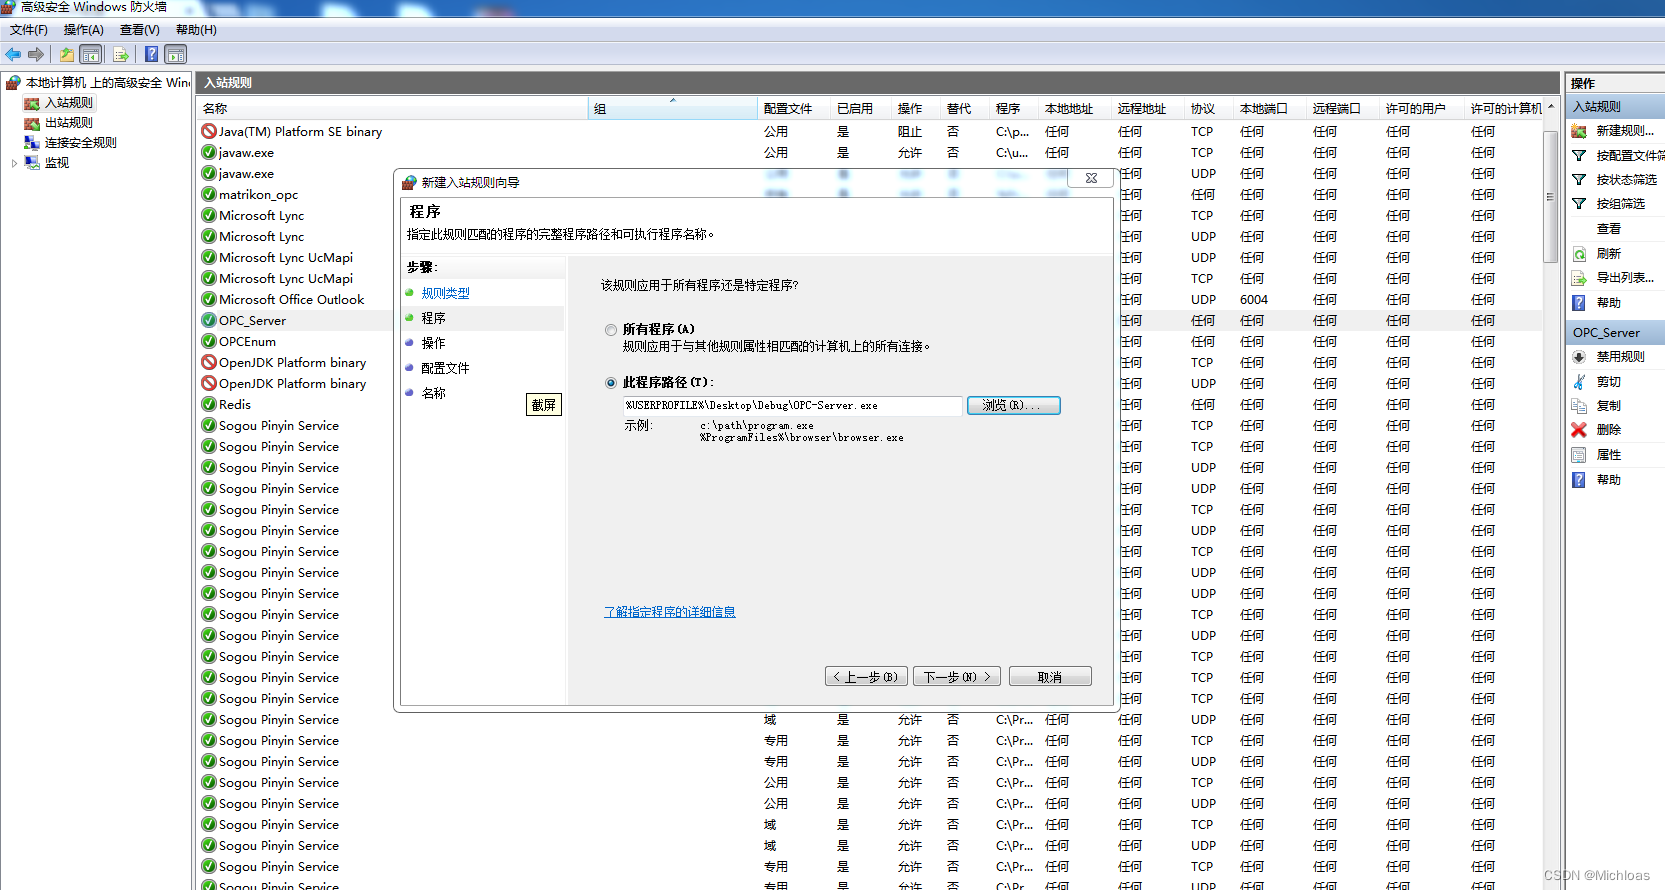The height and width of the screenshot is (890, 1665).
Task: Collapse the 入站规则 section header in Actions pane
Action: (x=1615, y=106)
